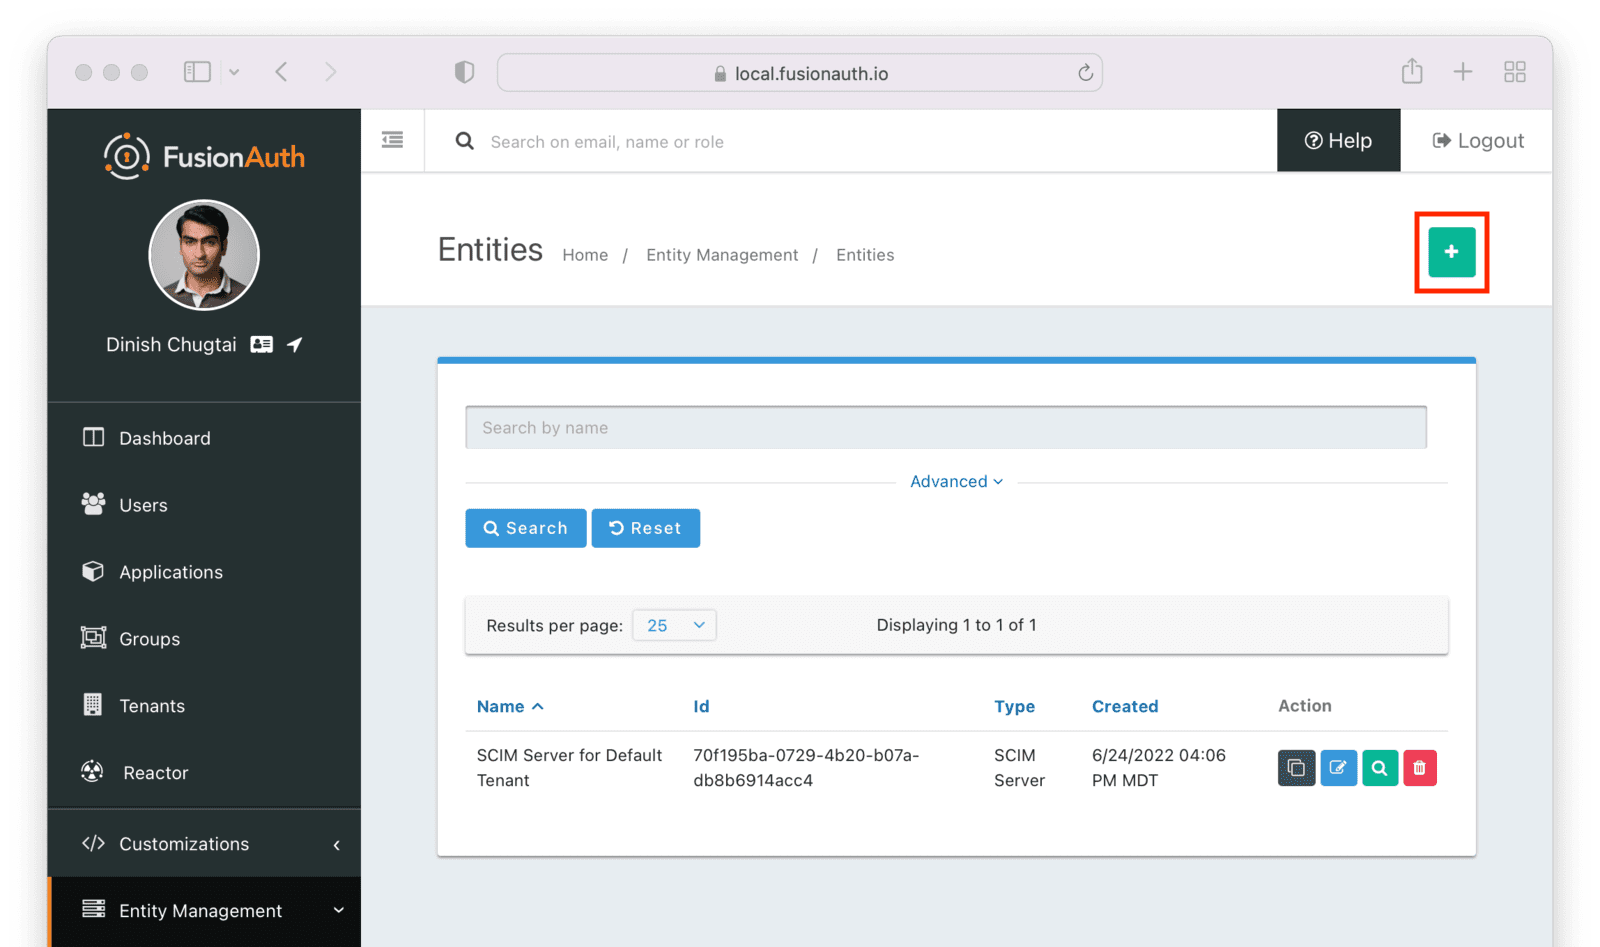Open the Results per page dropdown
1600x947 pixels.
(674, 625)
